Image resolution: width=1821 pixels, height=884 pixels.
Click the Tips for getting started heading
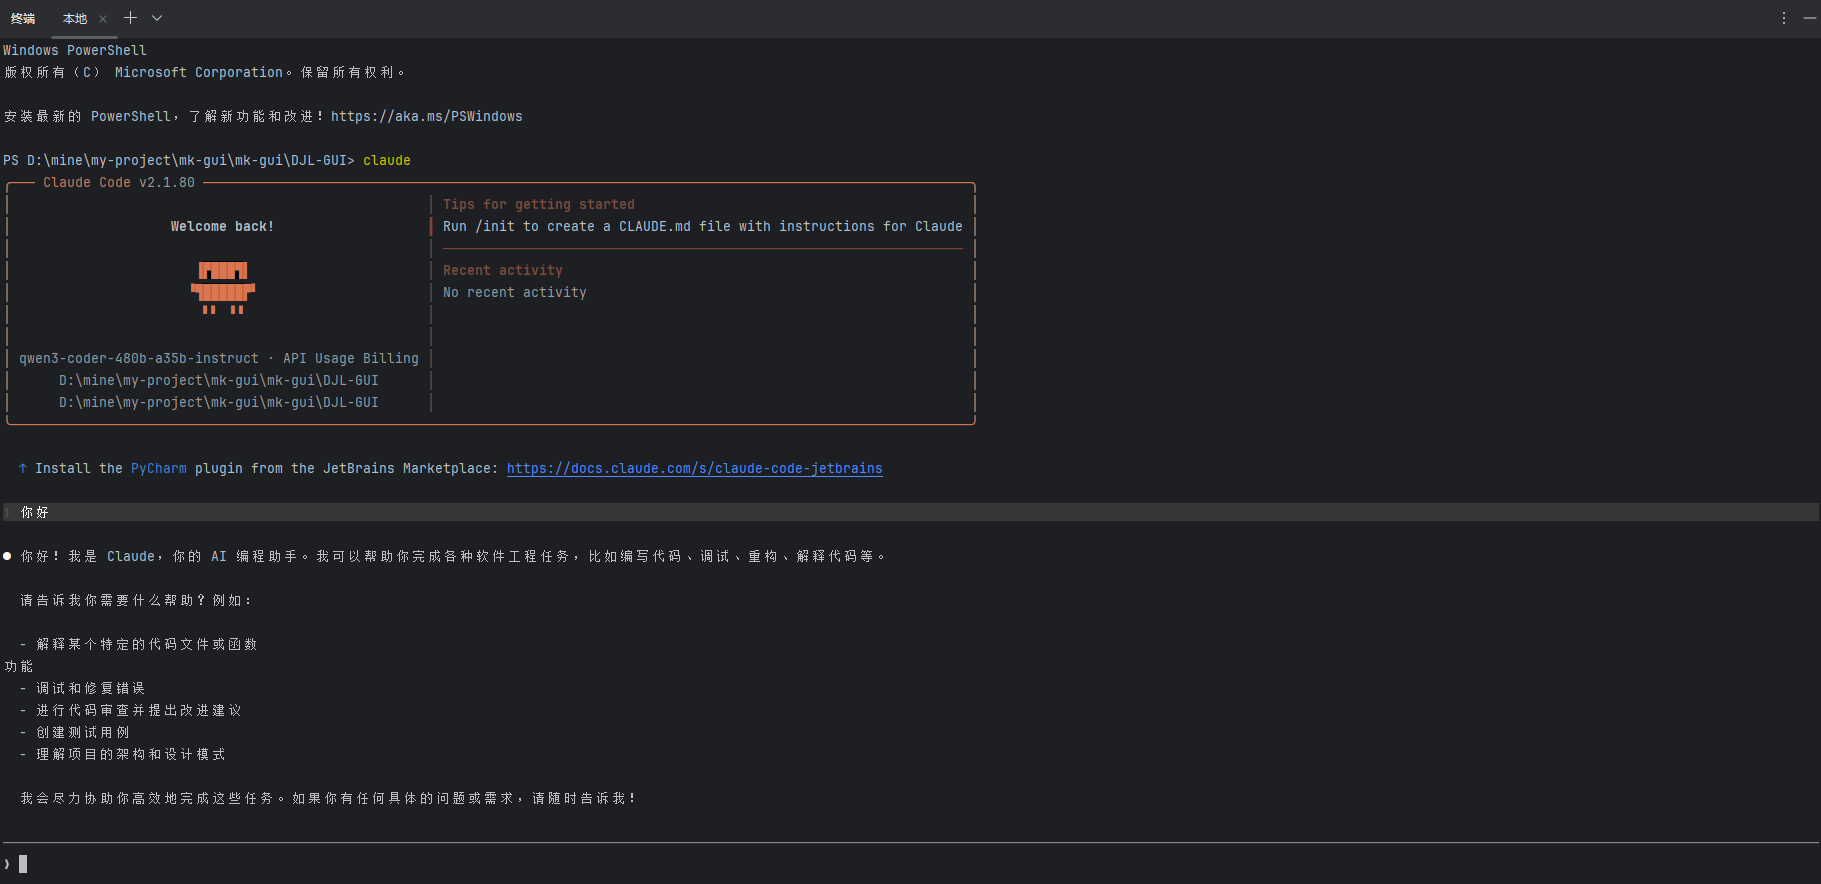coord(539,204)
